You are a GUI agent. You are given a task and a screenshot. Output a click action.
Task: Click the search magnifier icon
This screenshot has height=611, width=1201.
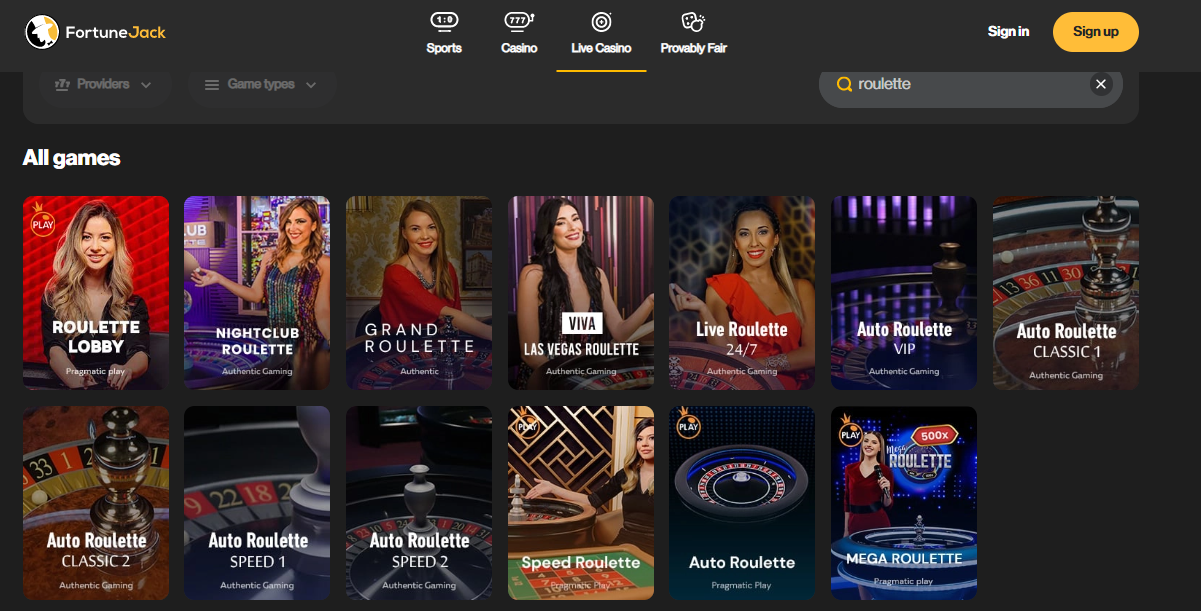pyautogui.click(x=844, y=84)
